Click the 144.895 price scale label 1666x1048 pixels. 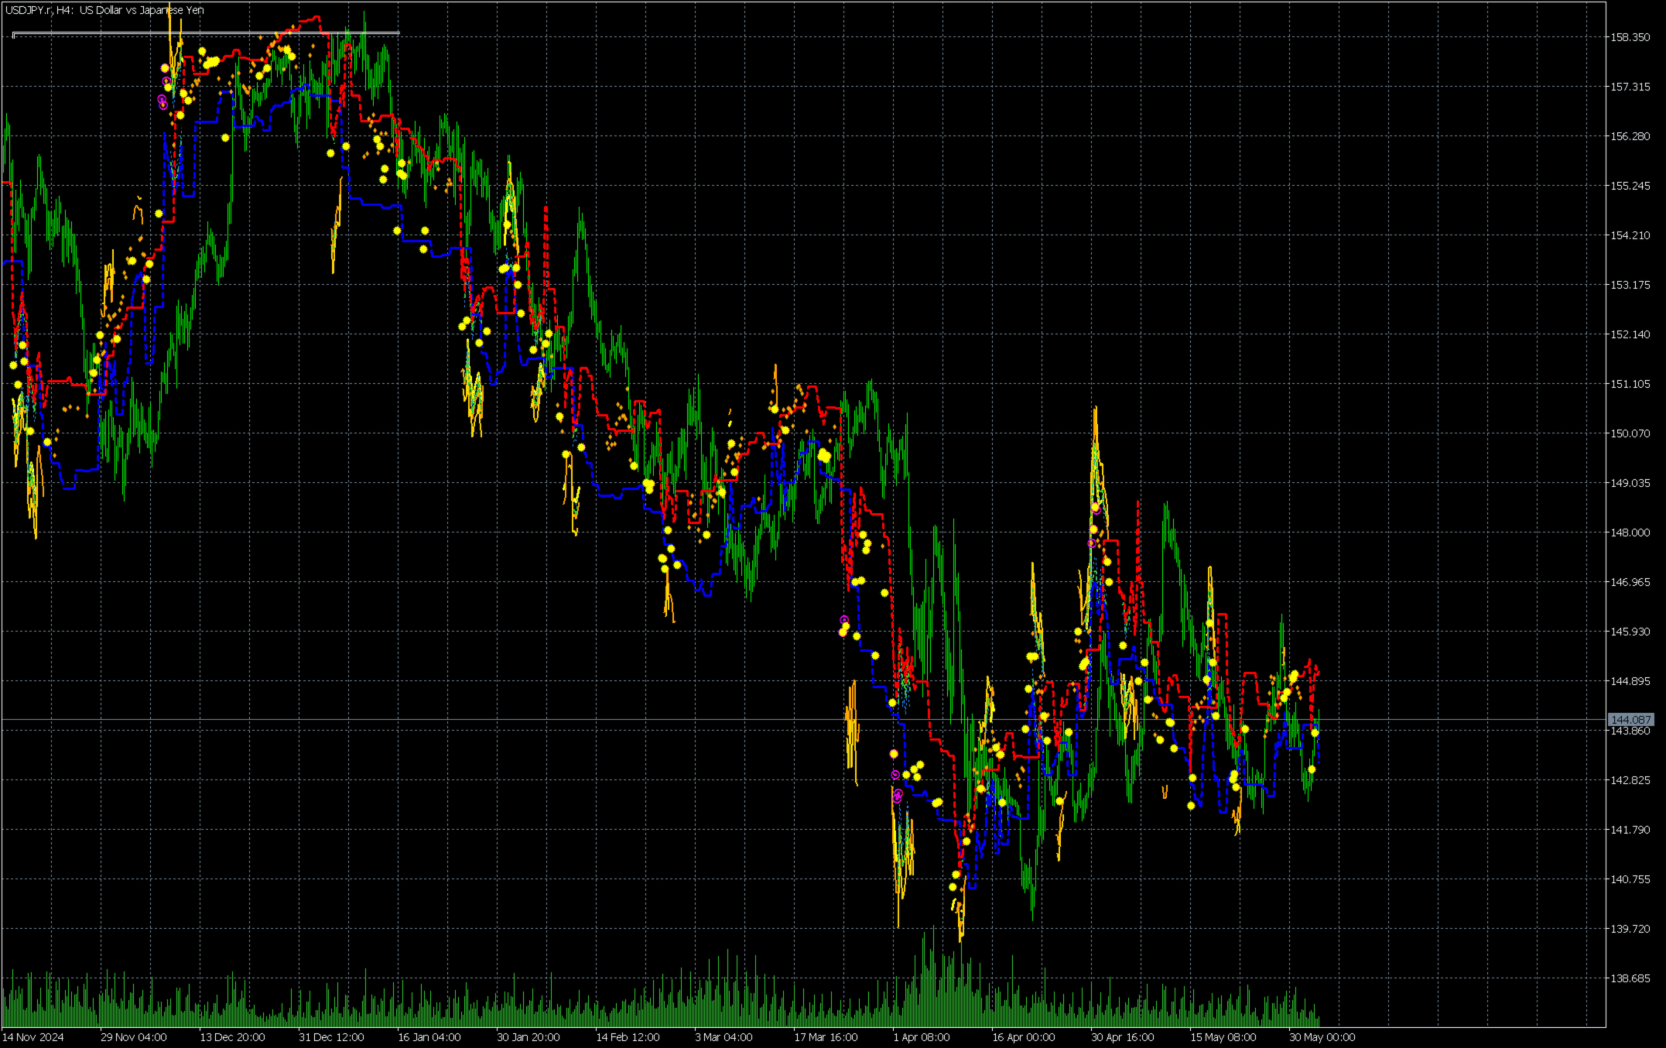point(1630,681)
